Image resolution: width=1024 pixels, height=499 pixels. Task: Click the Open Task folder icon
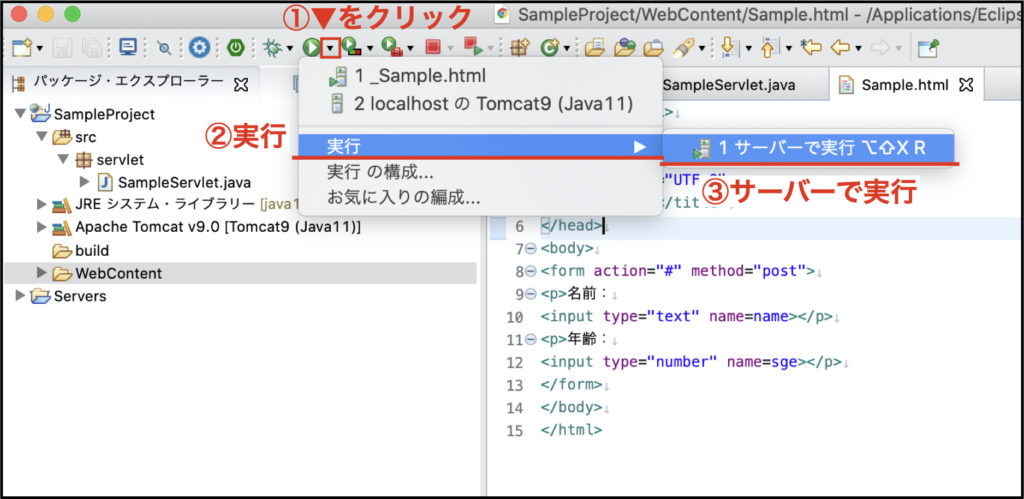pyautogui.click(x=625, y=47)
